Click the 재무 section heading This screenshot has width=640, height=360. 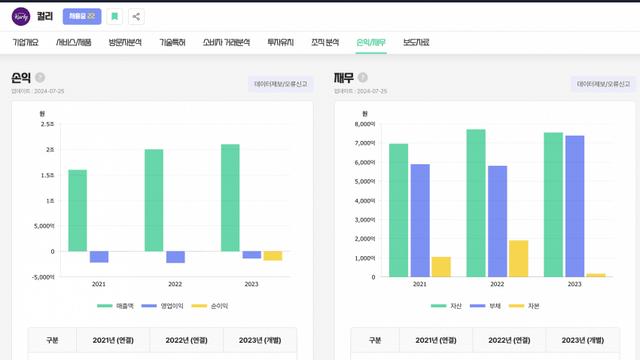click(344, 77)
